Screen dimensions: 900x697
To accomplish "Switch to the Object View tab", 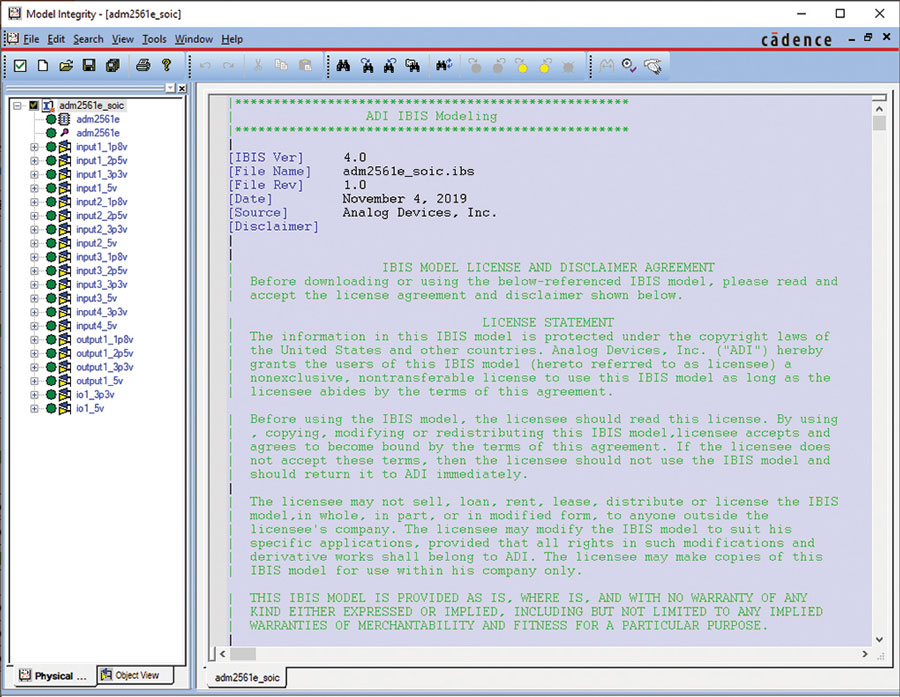I will point(136,675).
